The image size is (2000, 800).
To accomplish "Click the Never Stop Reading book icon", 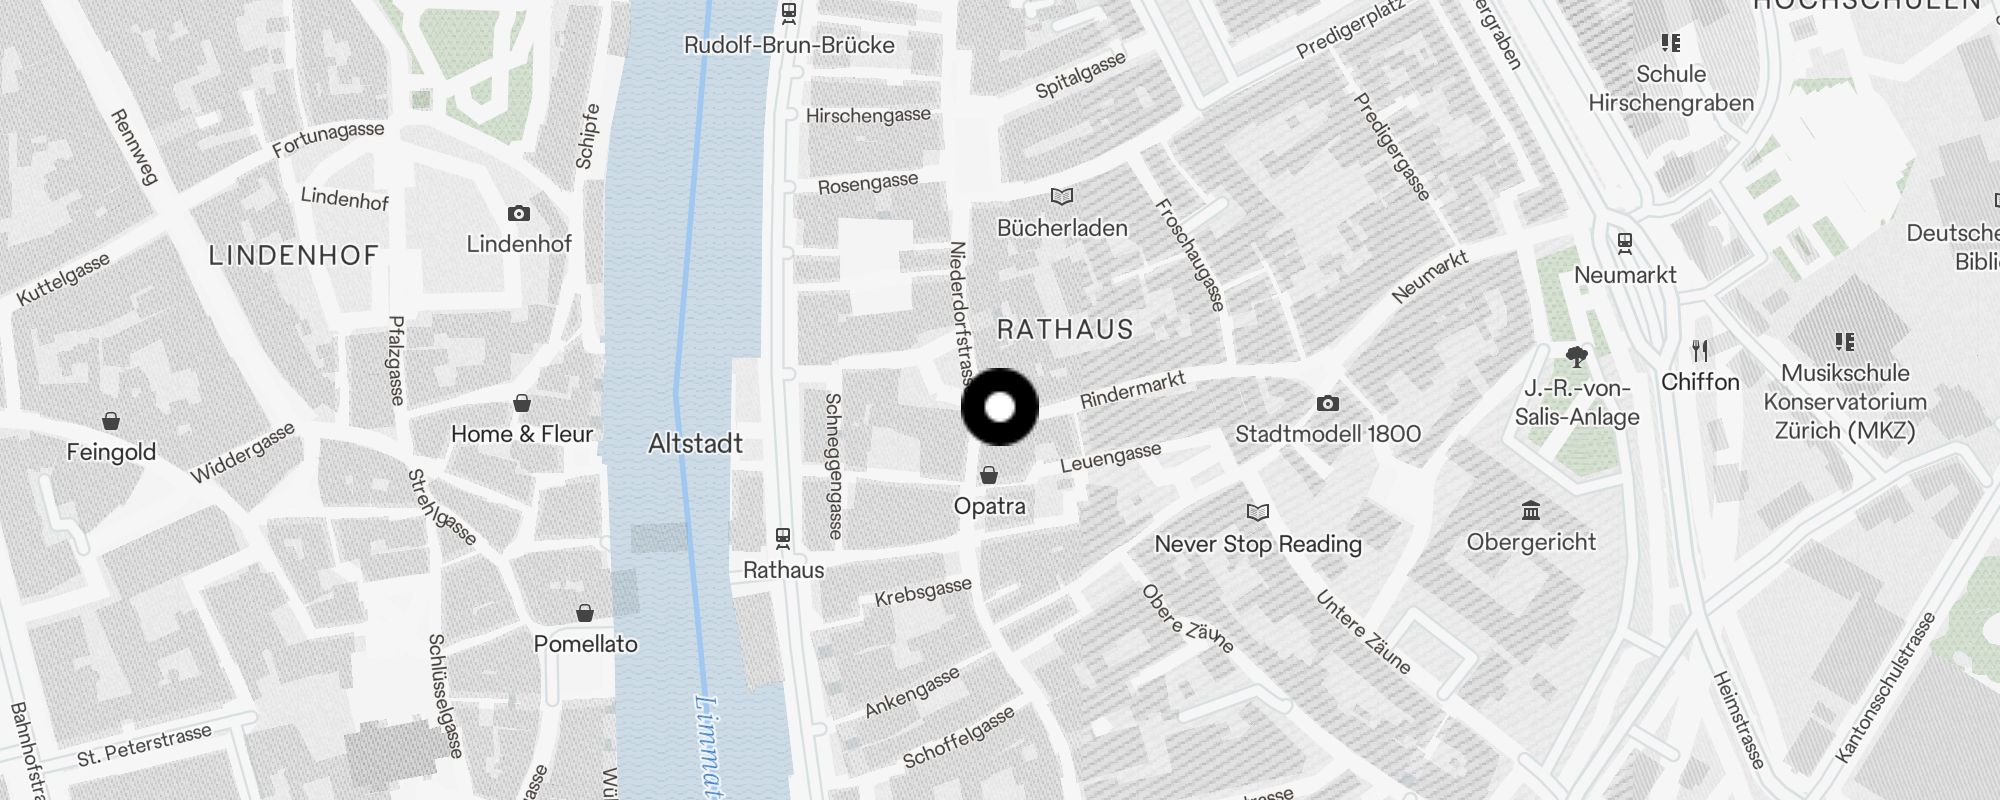I will (1258, 513).
